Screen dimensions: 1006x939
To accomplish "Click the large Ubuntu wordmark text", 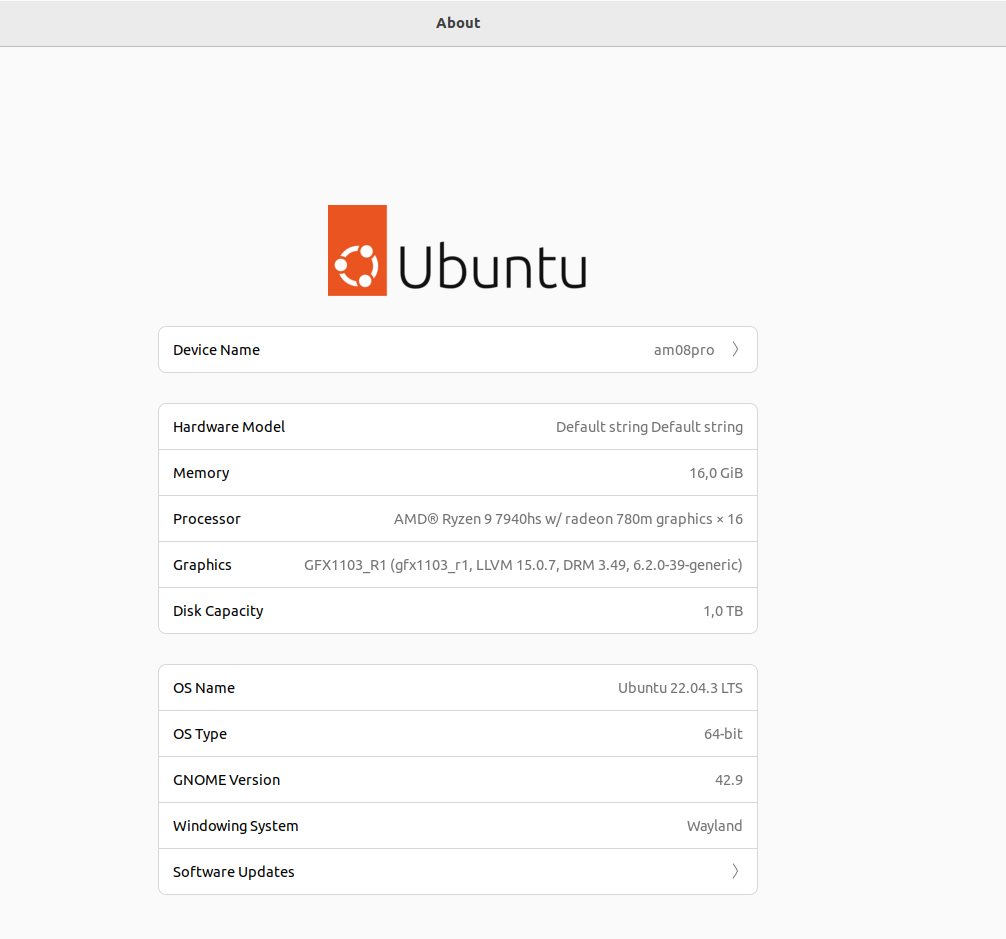I will pyautogui.click(x=493, y=266).
